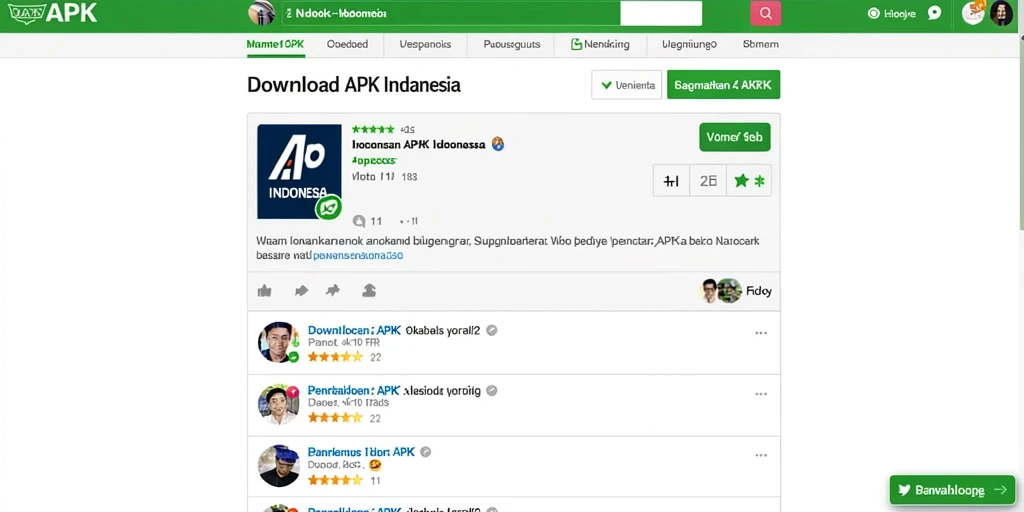Click the verified badge beside Okabels yorall2
This screenshot has width=1024, height=512.
(492, 330)
